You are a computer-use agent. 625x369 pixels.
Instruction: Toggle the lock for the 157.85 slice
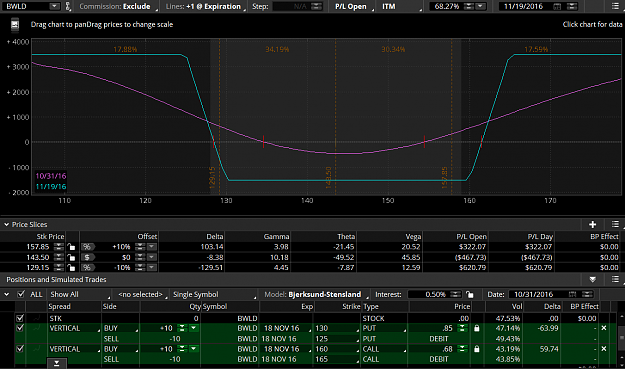pos(71,247)
